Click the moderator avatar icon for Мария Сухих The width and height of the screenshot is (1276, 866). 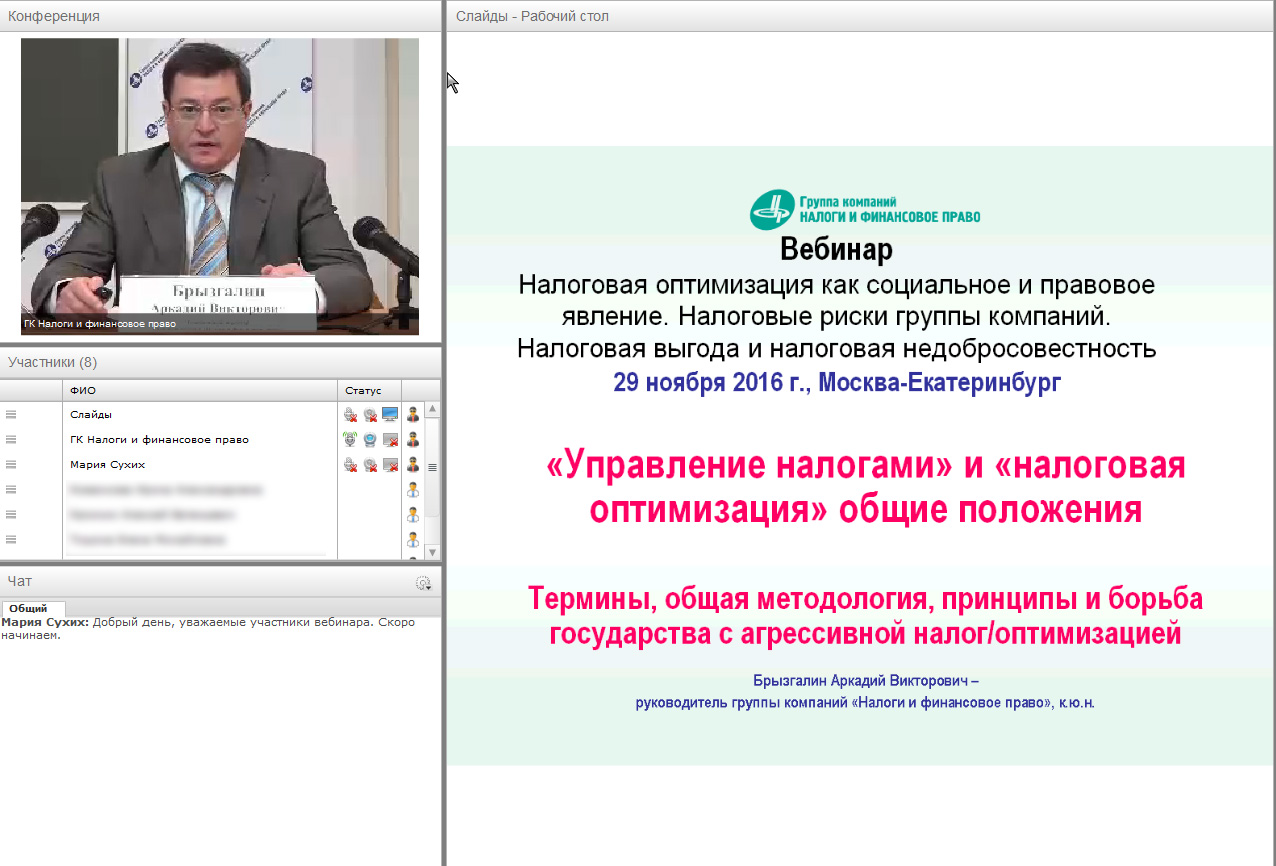point(412,464)
